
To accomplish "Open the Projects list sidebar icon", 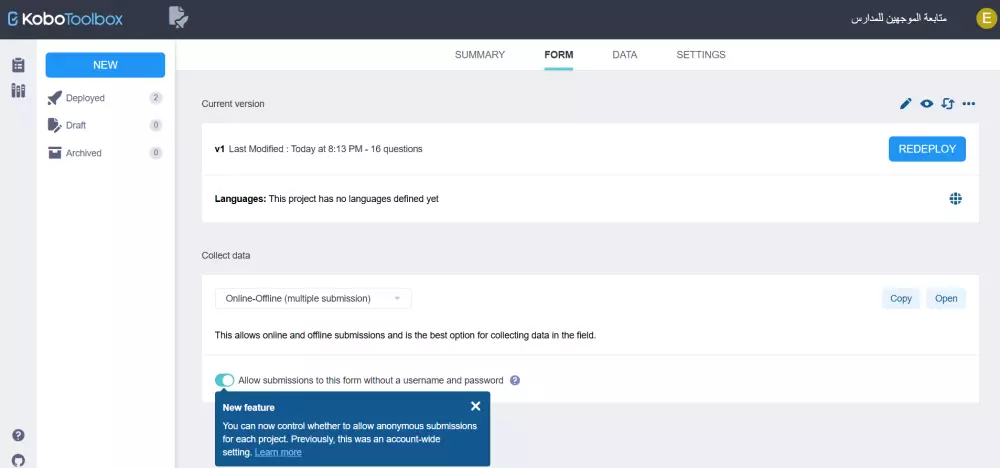I will coord(18,65).
